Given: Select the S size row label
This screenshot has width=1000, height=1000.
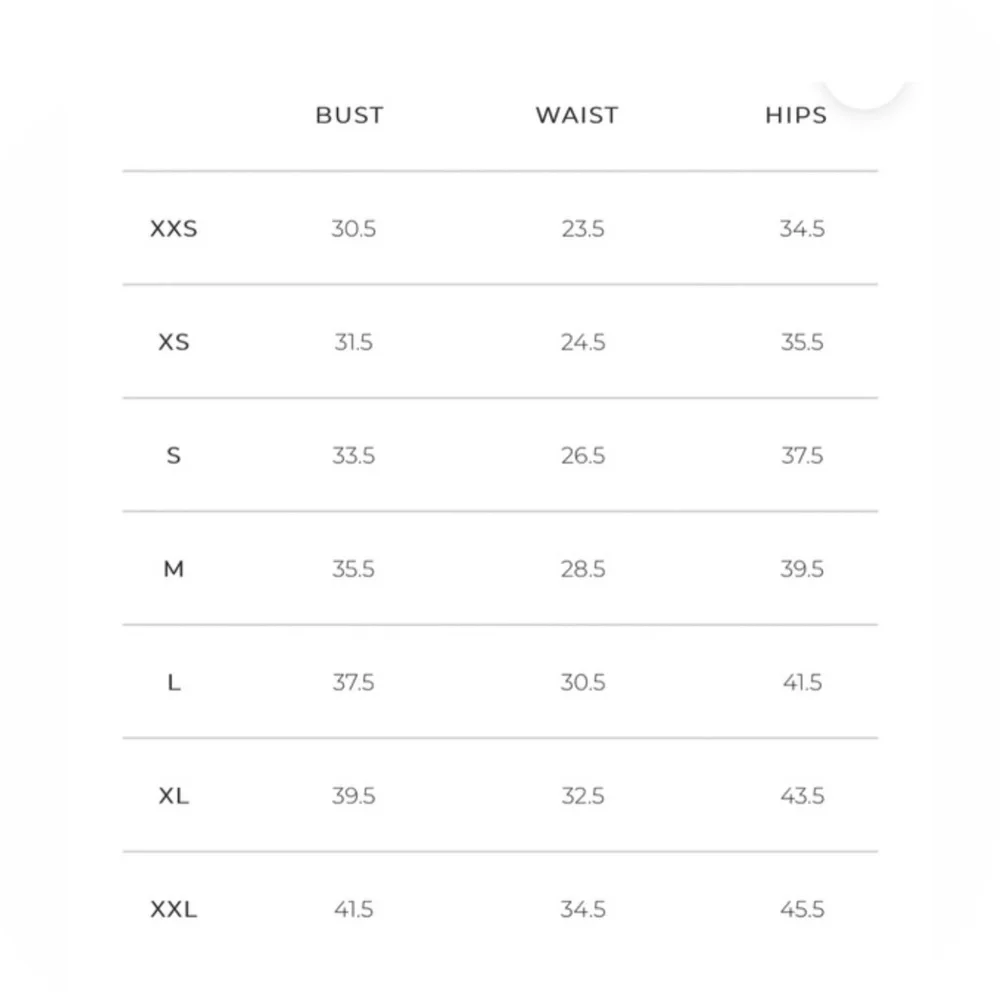Looking at the screenshot, I should (173, 455).
